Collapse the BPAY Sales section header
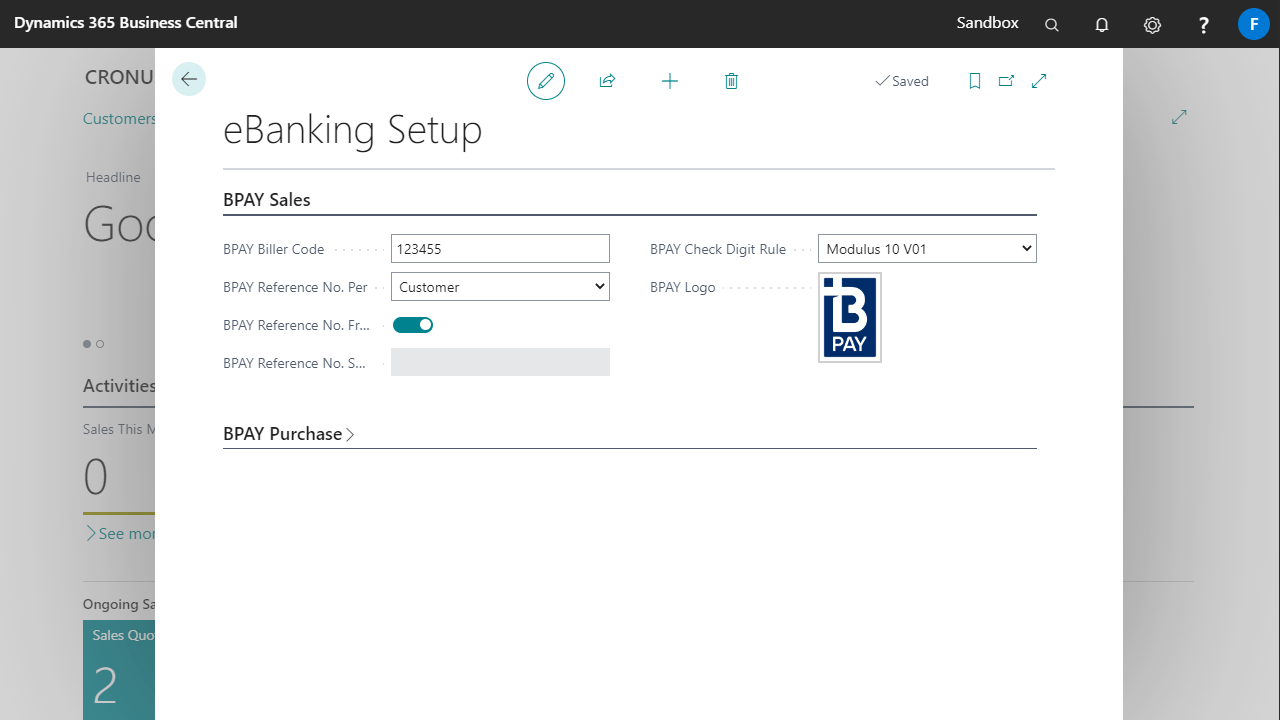The height and width of the screenshot is (720, 1280). click(267, 200)
